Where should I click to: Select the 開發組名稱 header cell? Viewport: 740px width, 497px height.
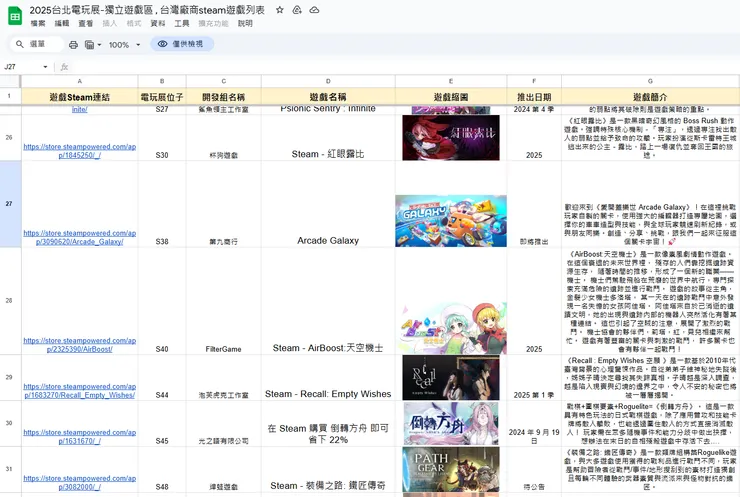(x=224, y=97)
